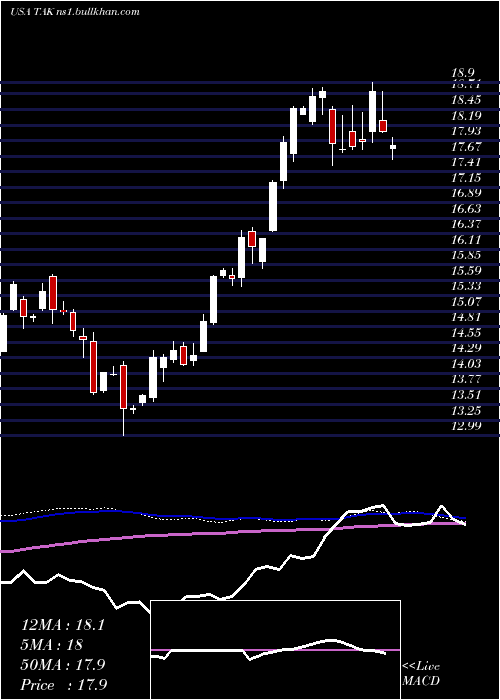
Task: Click the MACD label
Action: coord(421,681)
